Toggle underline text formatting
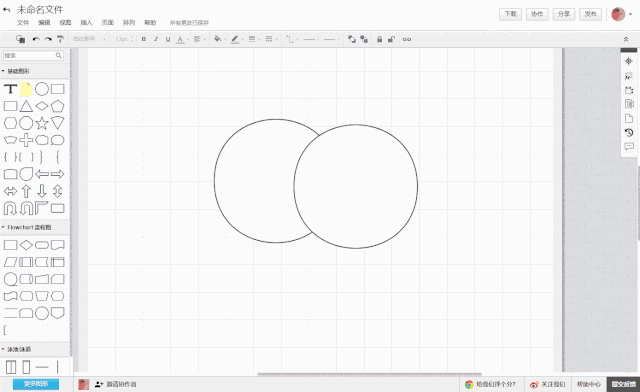Image resolution: width=640 pixels, height=392 pixels. 168,39
